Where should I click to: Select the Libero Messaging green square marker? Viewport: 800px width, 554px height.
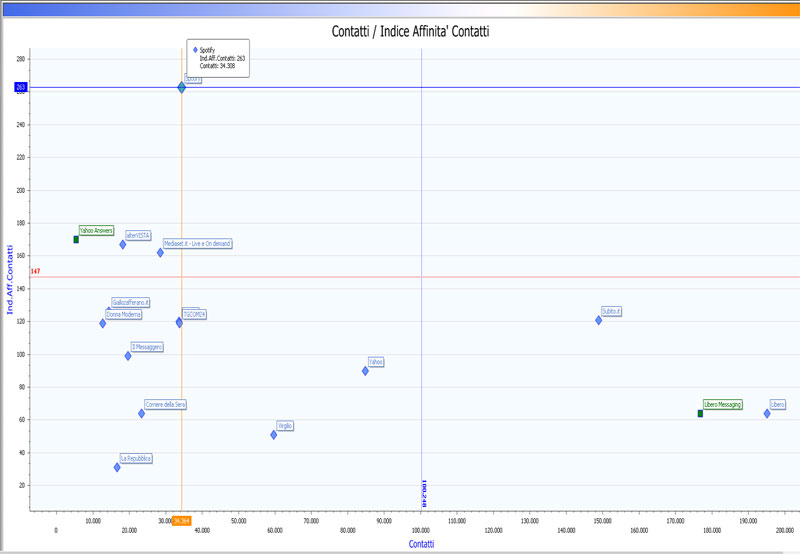click(700, 413)
